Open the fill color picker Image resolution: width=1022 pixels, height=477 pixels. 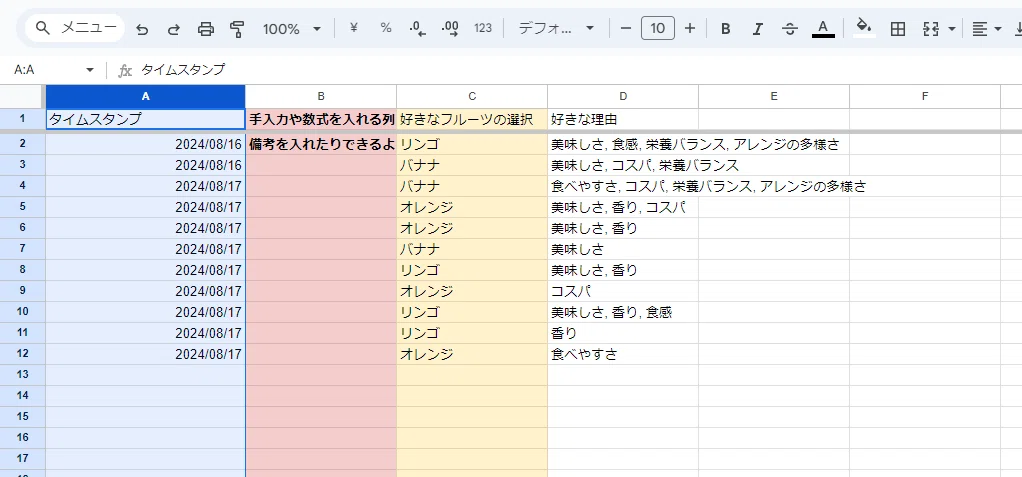(864, 28)
